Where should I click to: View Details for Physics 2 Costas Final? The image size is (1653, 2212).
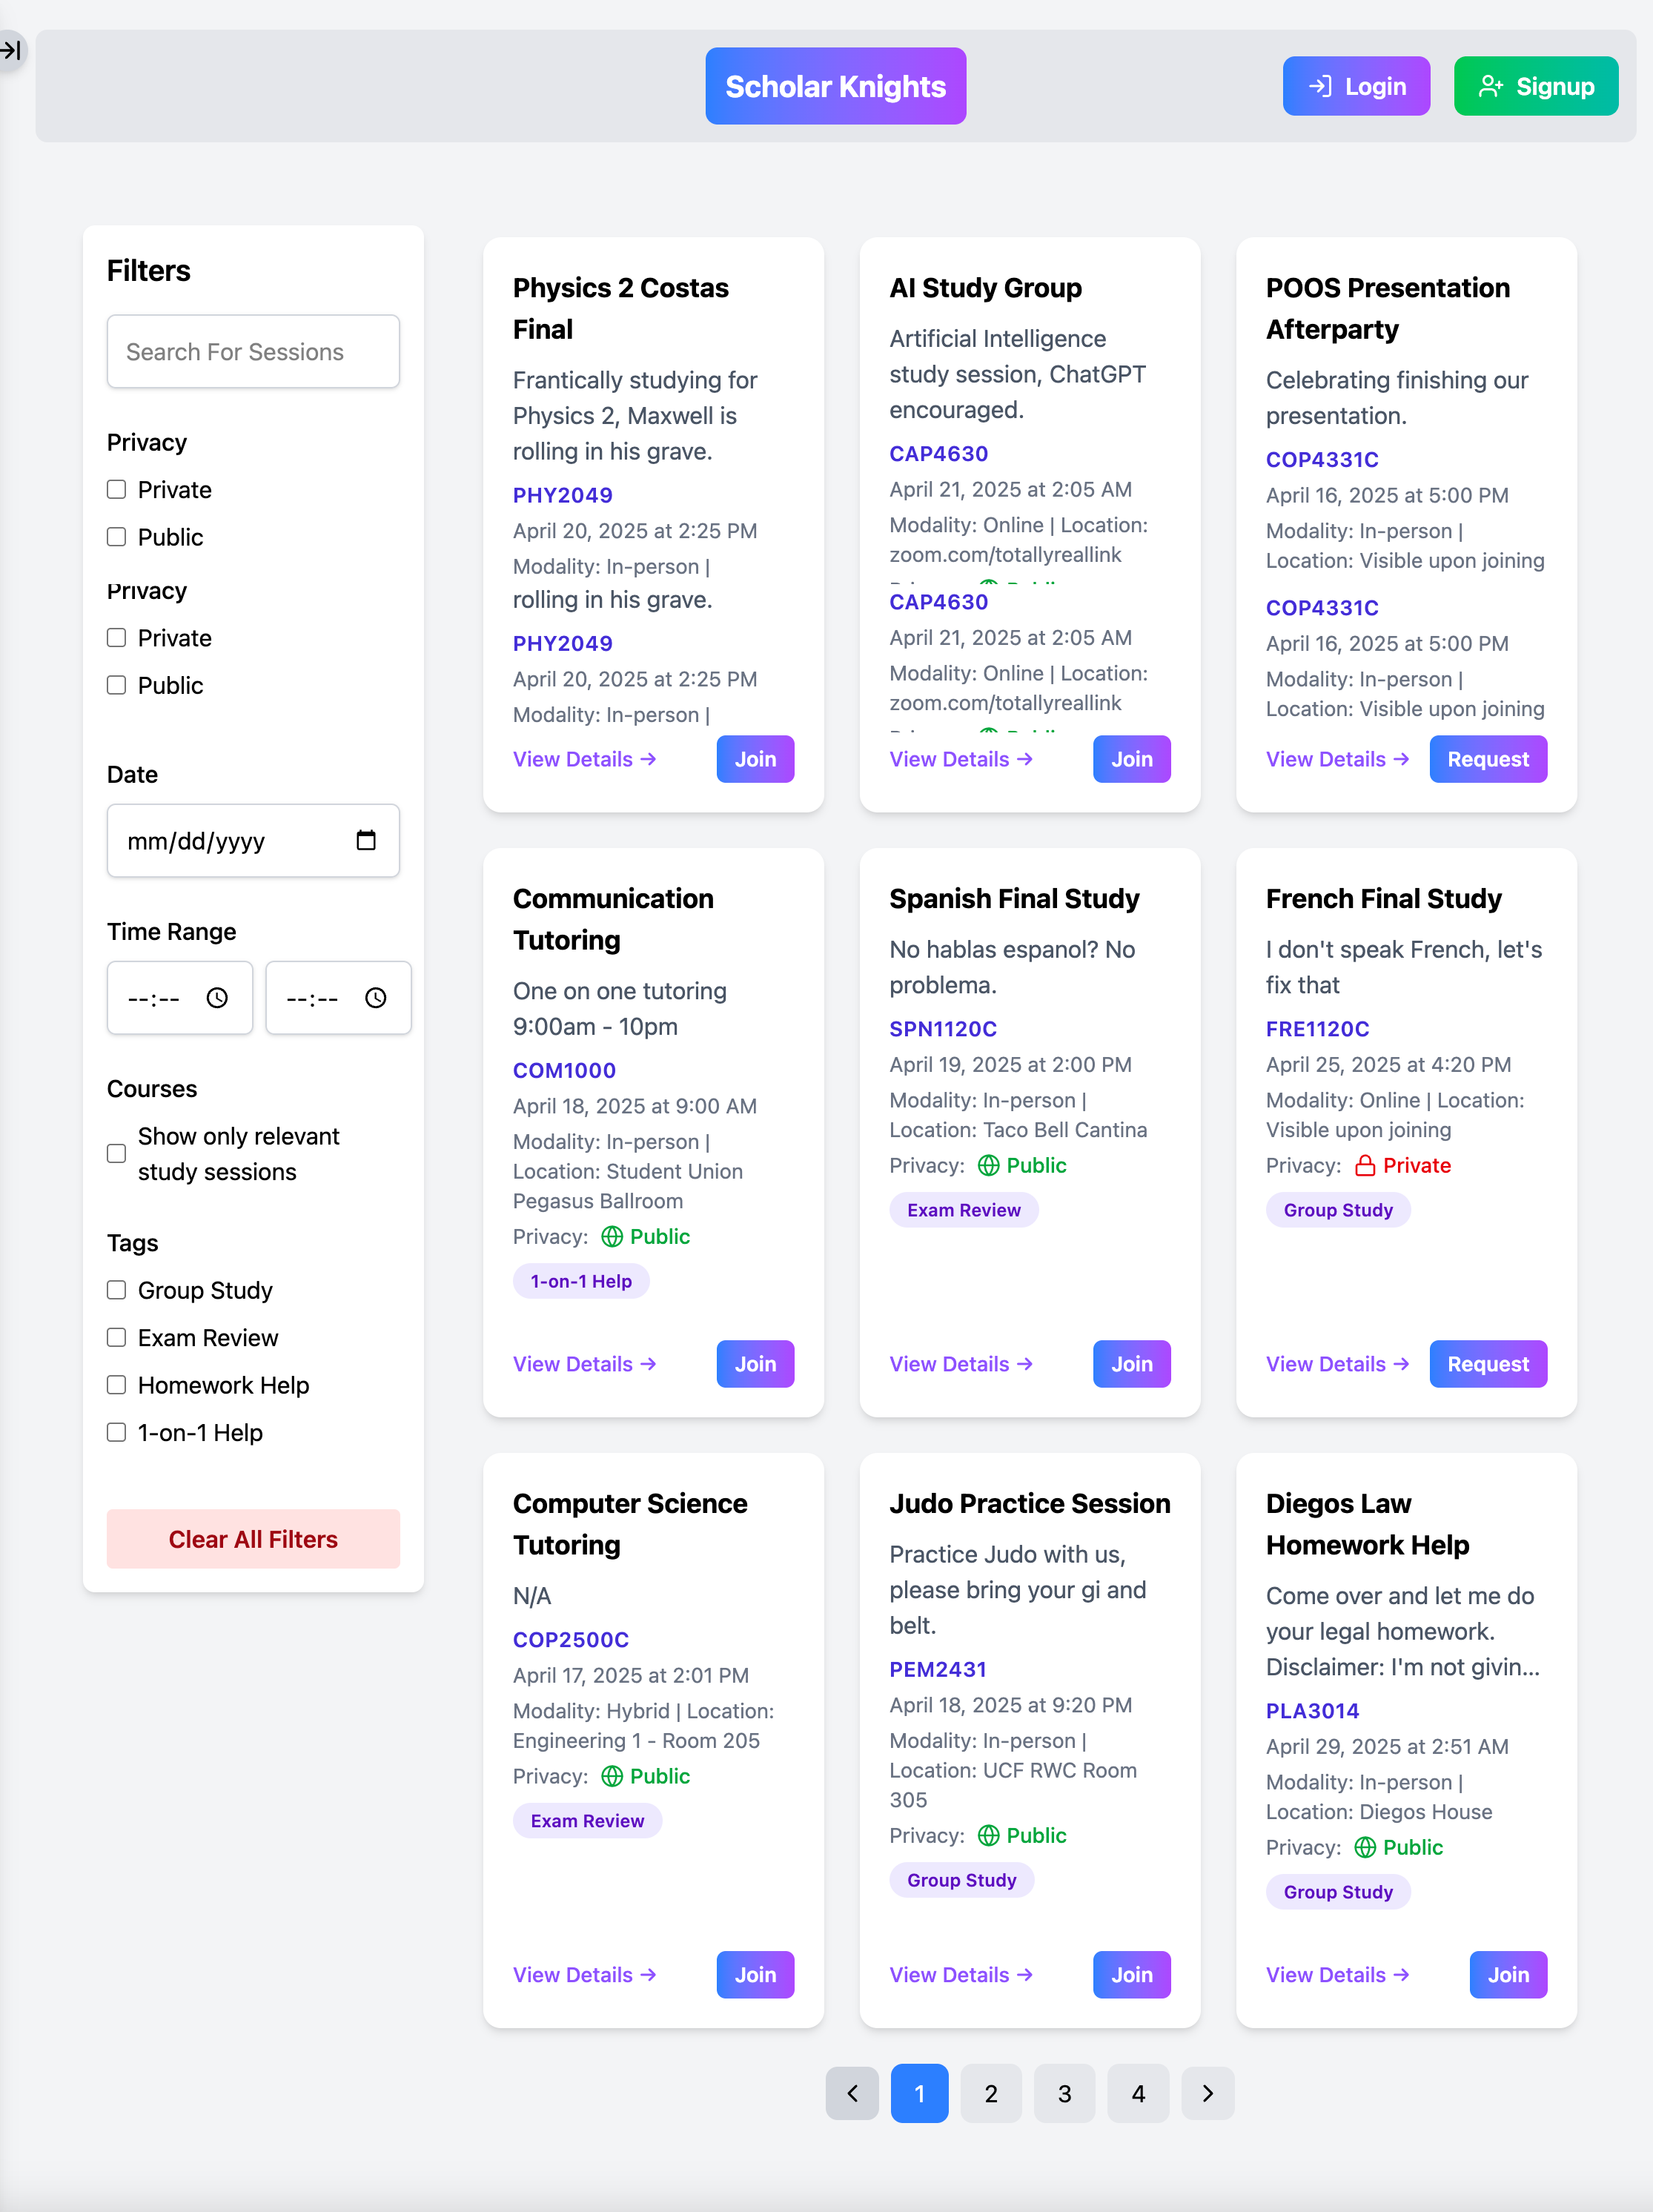pyautogui.click(x=585, y=759)
